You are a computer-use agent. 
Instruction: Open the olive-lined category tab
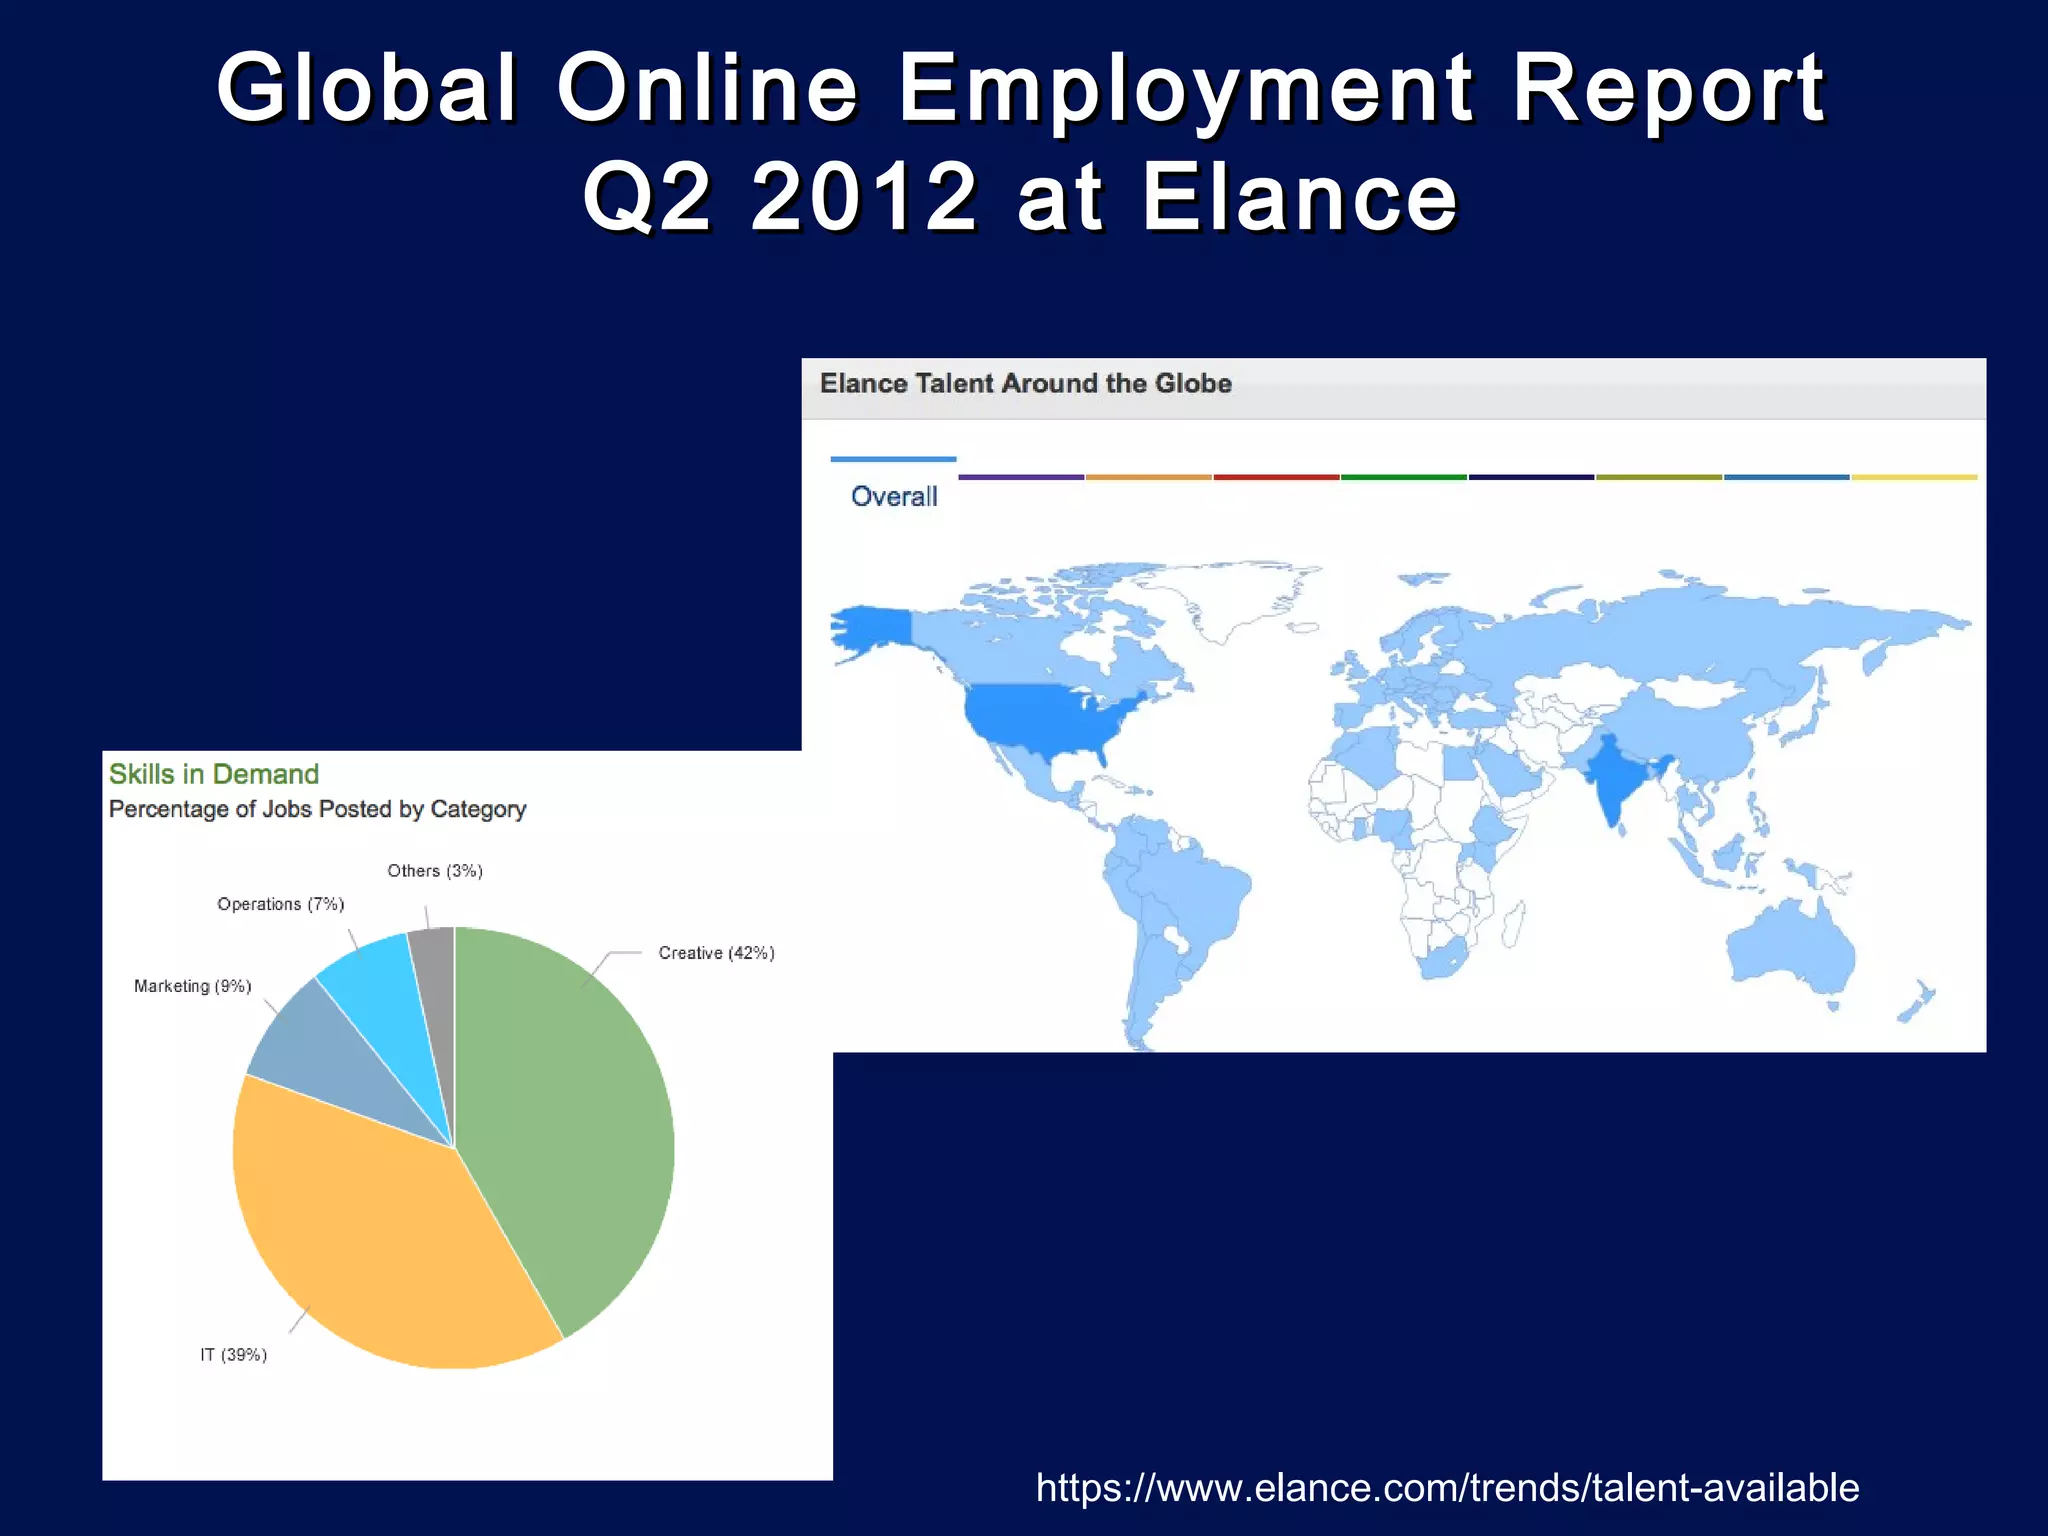point(1659,478)
